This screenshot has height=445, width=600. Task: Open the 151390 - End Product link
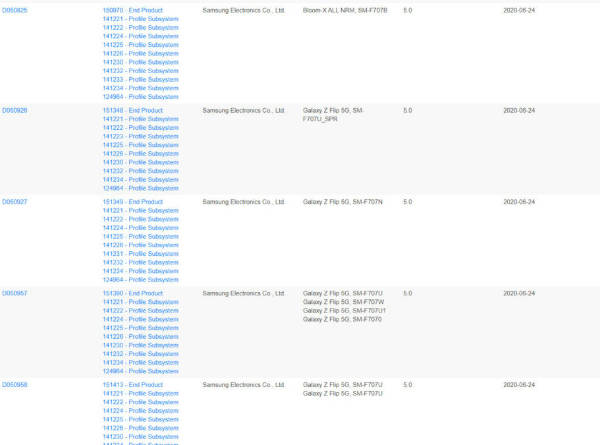(x=133, y=293)
